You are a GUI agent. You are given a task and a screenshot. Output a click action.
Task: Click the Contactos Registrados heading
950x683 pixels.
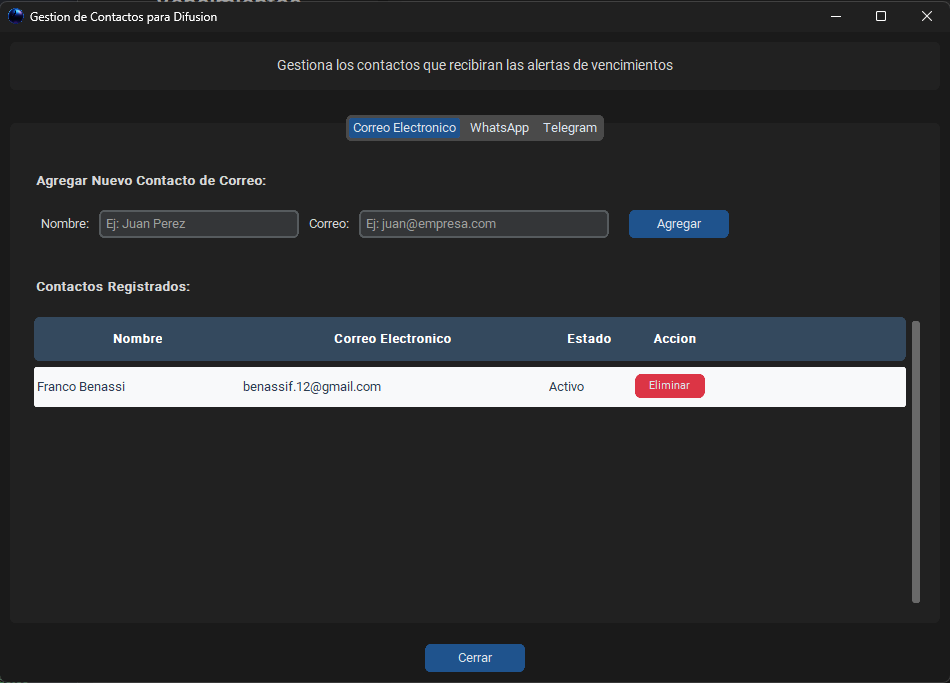click(113, 287)
